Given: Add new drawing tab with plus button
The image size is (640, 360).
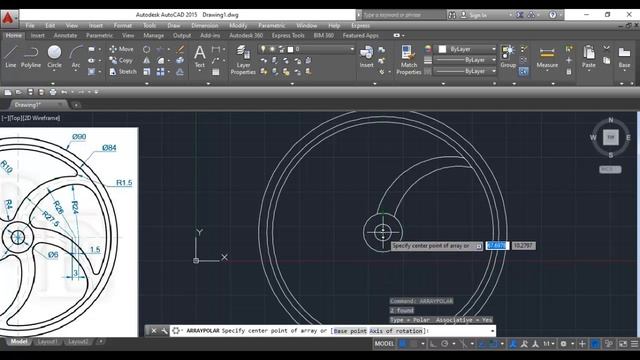Looking at the screenshot, I should point(76,105).
